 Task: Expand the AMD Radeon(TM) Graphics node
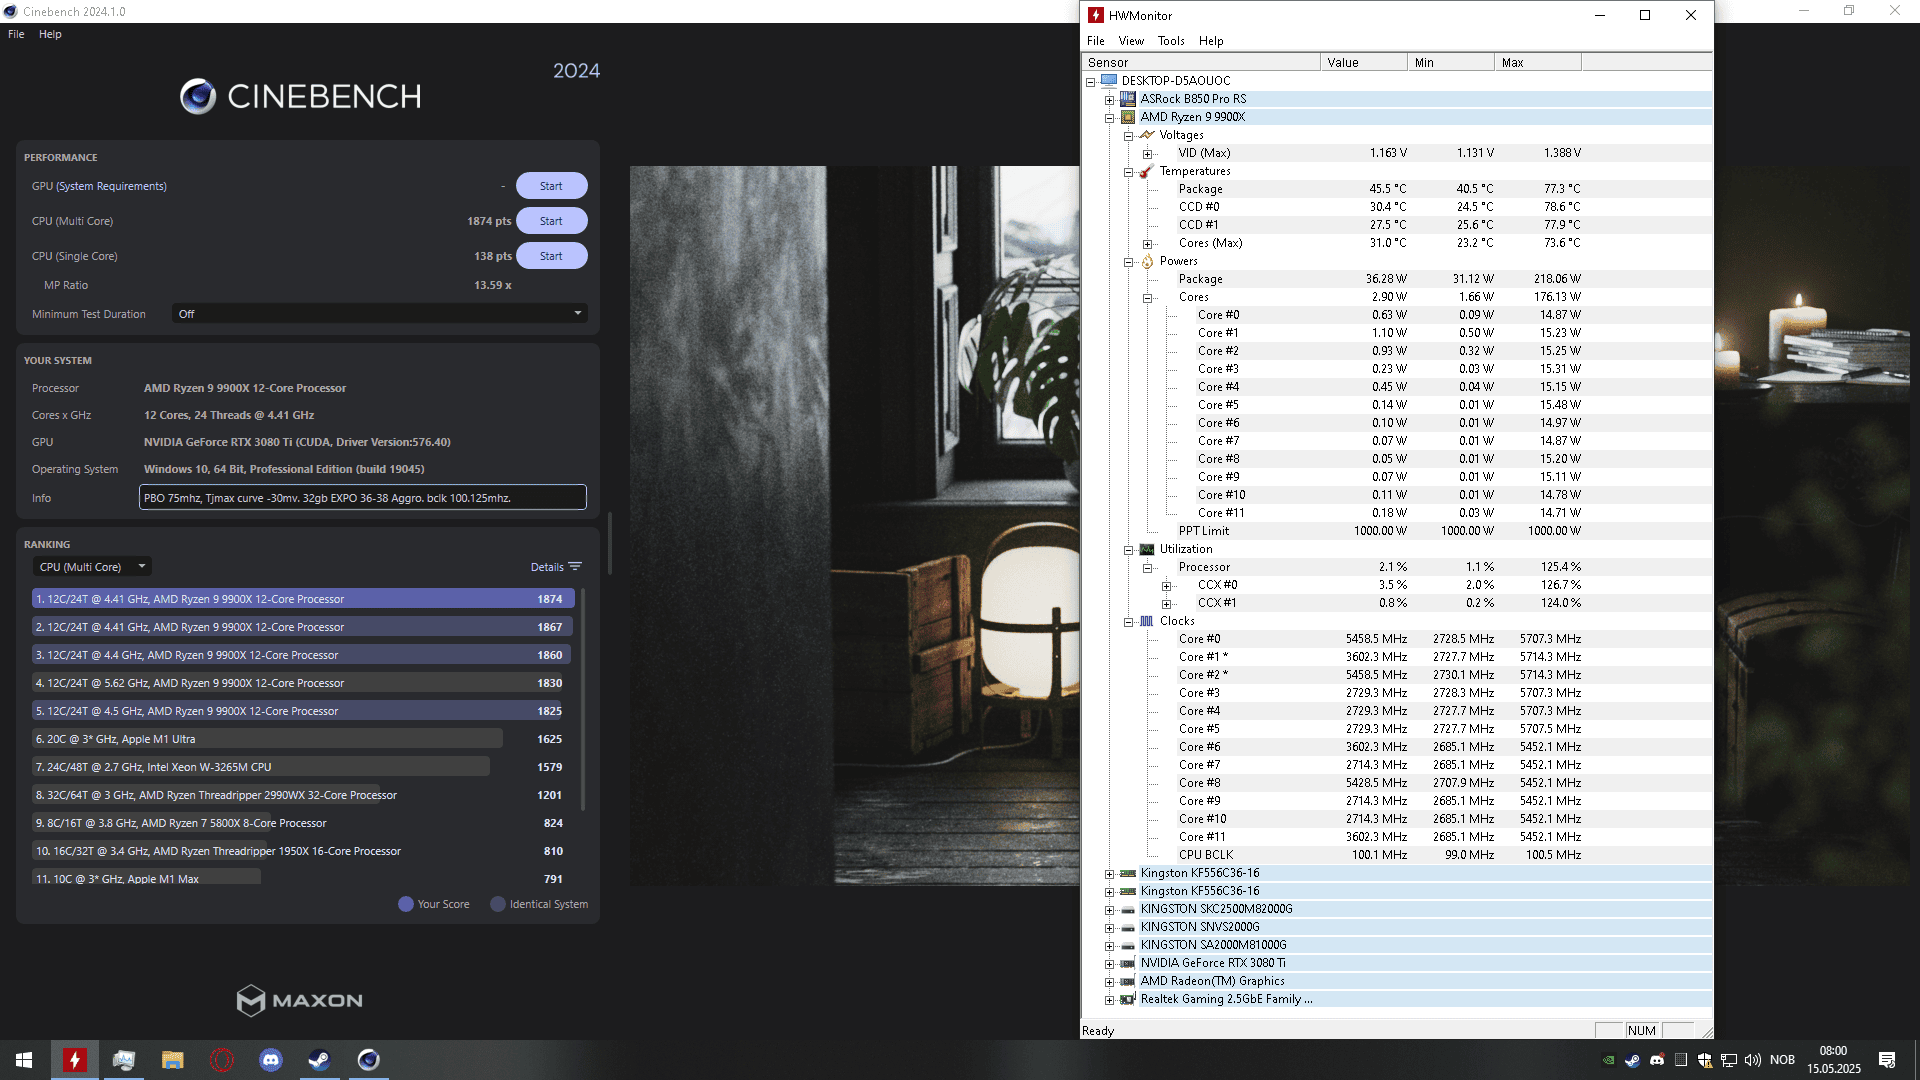click(x=1109, y=982)
